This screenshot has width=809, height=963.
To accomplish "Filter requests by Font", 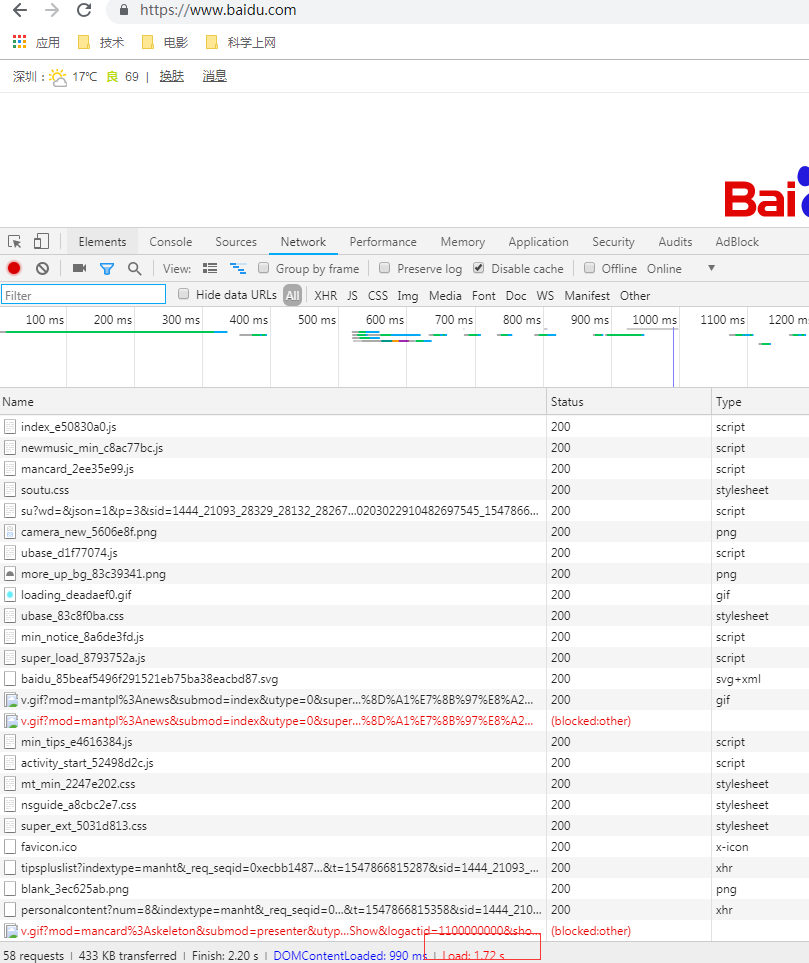I will point(483,295).
